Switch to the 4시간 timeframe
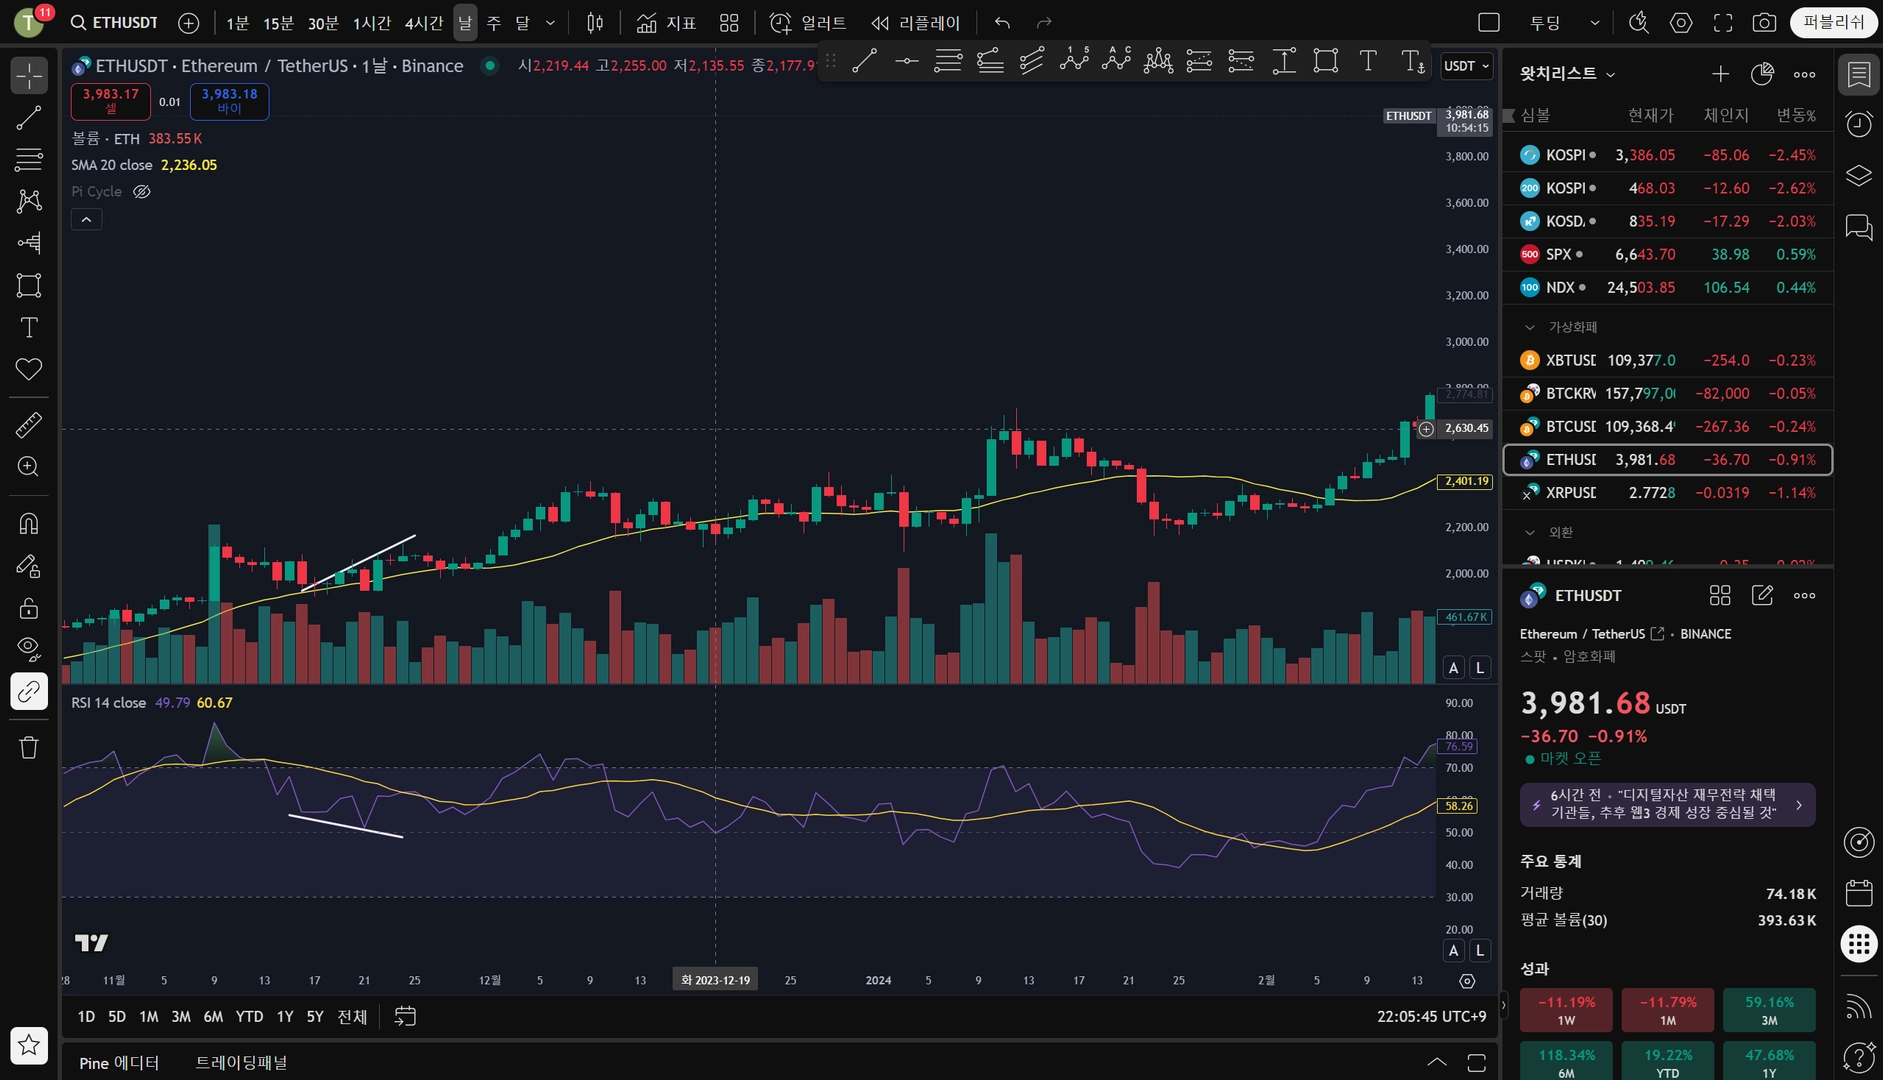The height and width of the screenshot is (1080, 1883). (x=423, y=22)
